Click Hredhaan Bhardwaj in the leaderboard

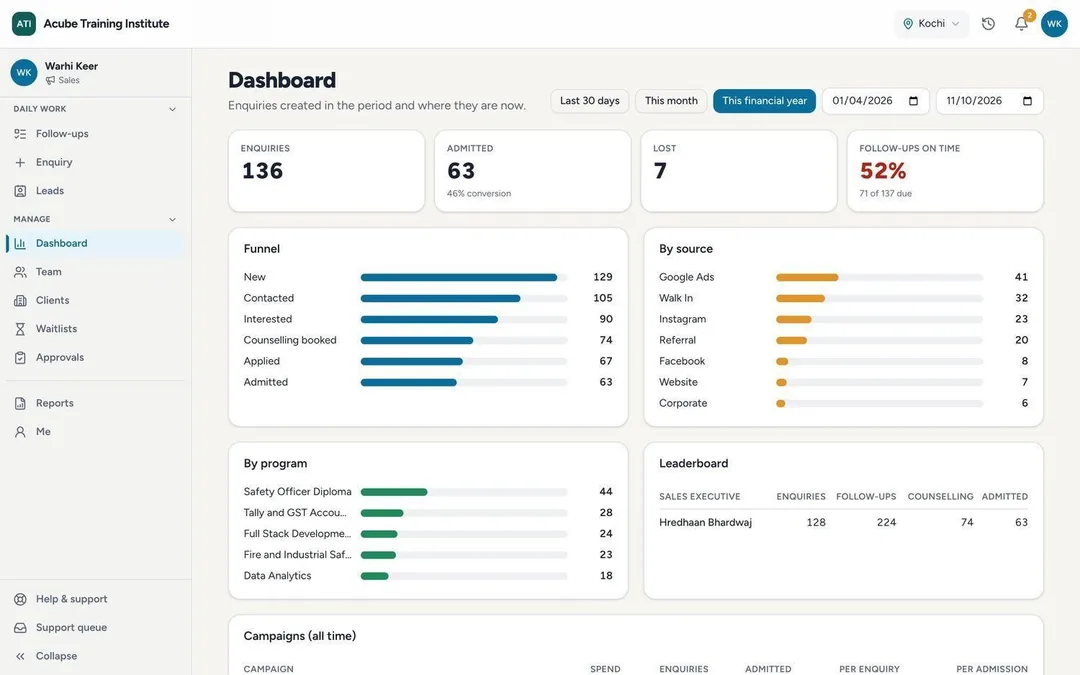[705, 522]
